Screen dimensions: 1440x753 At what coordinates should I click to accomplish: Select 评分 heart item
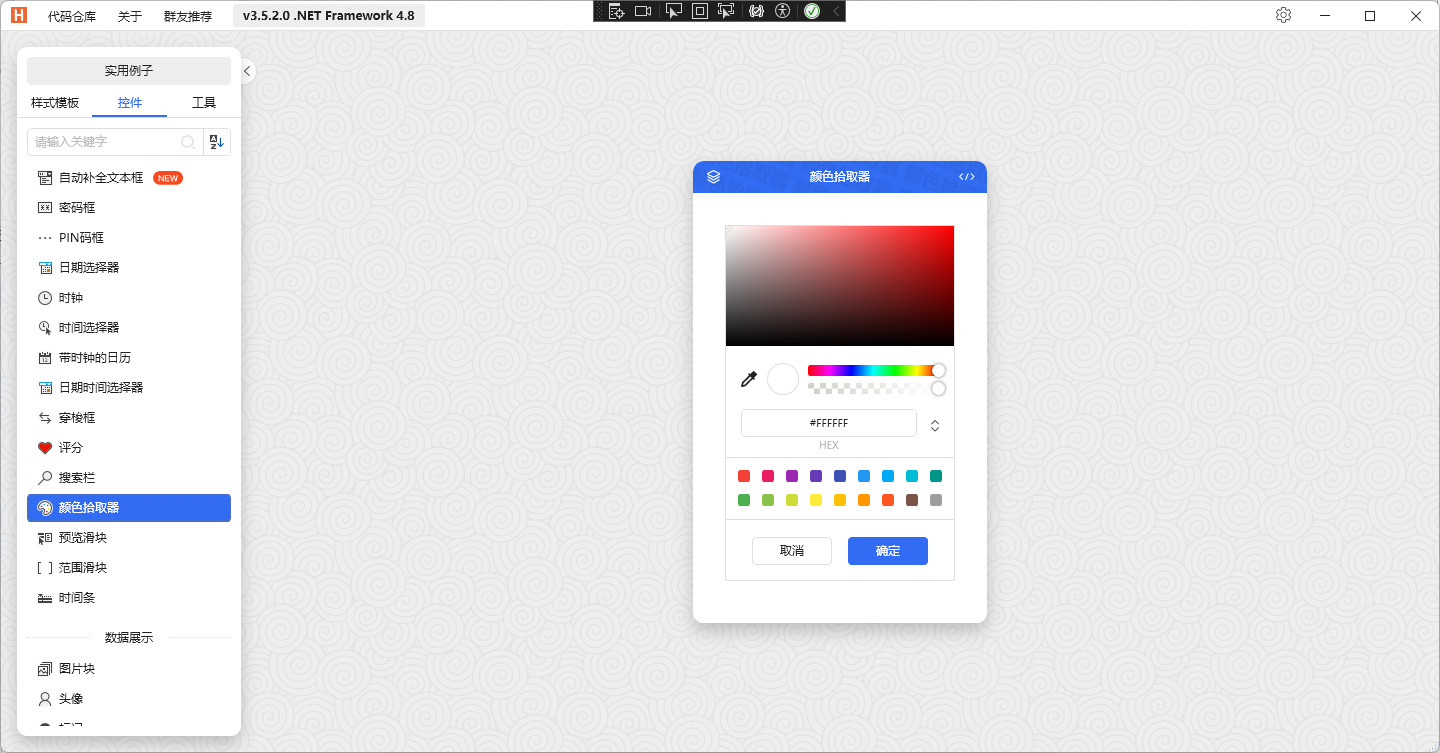click(x=129, y=448)
